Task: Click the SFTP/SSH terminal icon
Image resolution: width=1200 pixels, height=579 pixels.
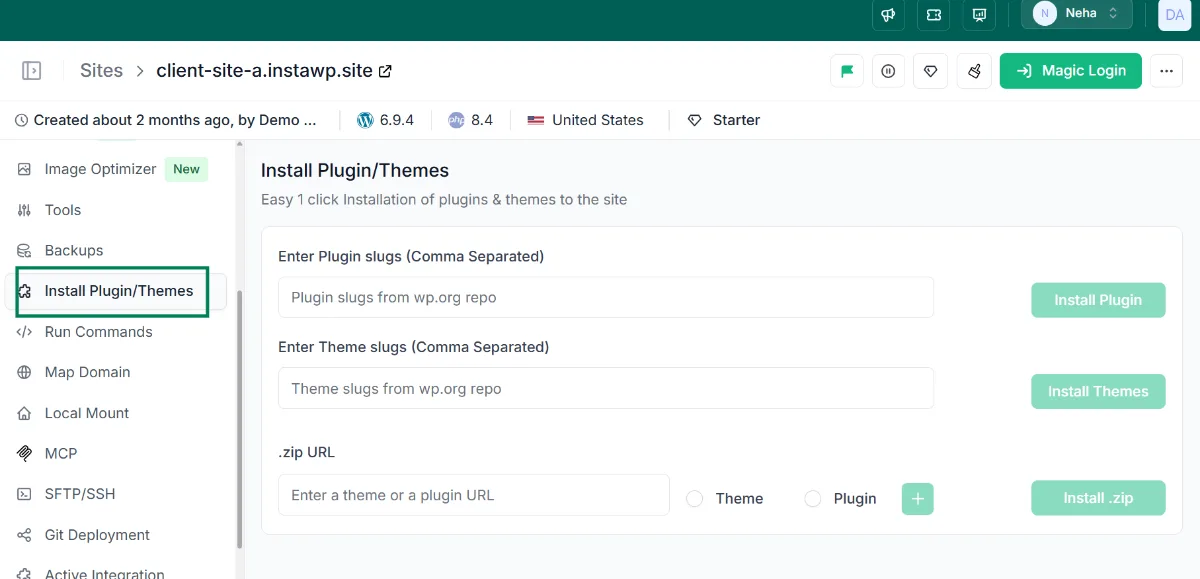Action: pos(25,494)
